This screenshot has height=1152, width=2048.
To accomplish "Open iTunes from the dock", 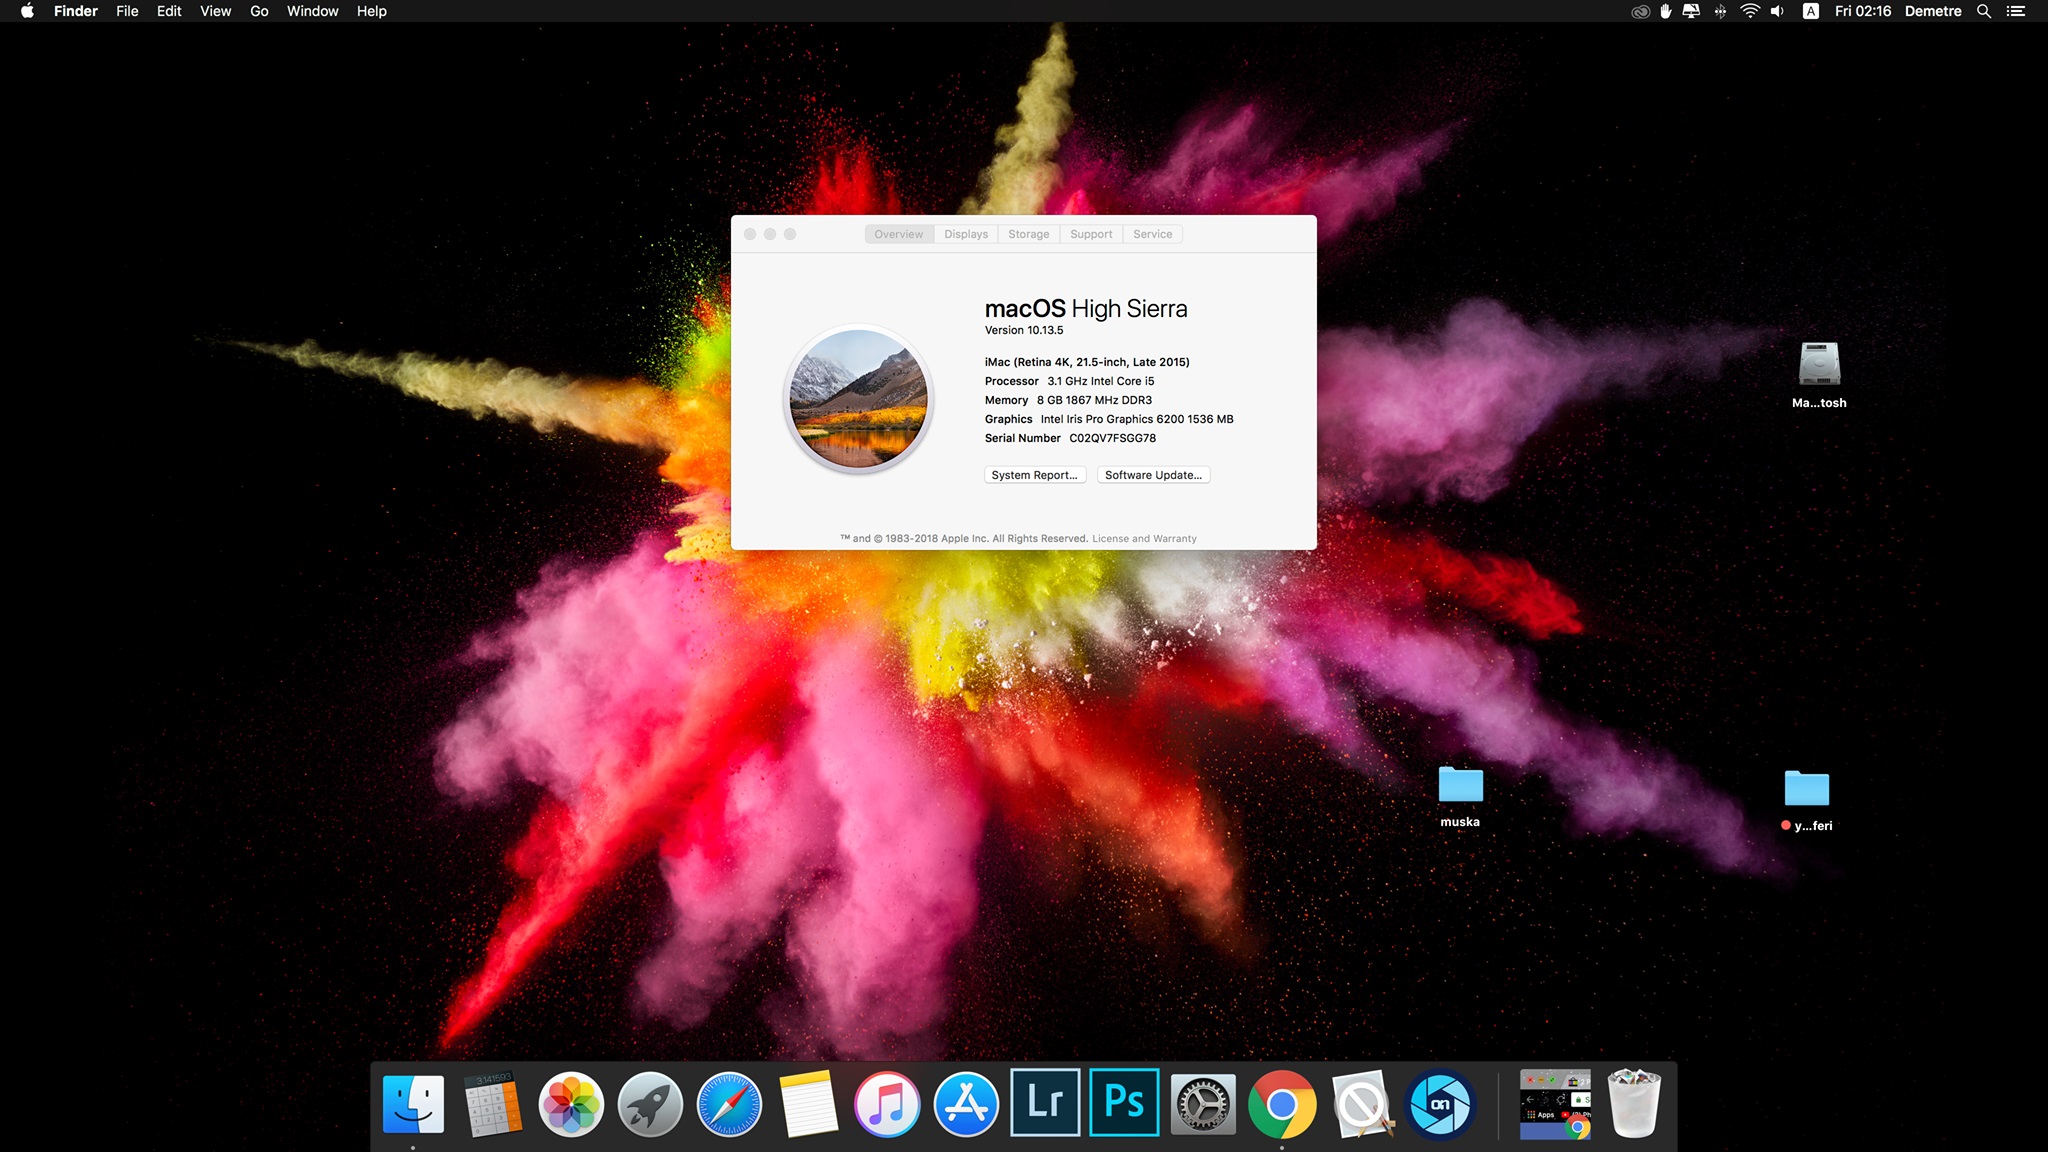I will coord(887,1104).
